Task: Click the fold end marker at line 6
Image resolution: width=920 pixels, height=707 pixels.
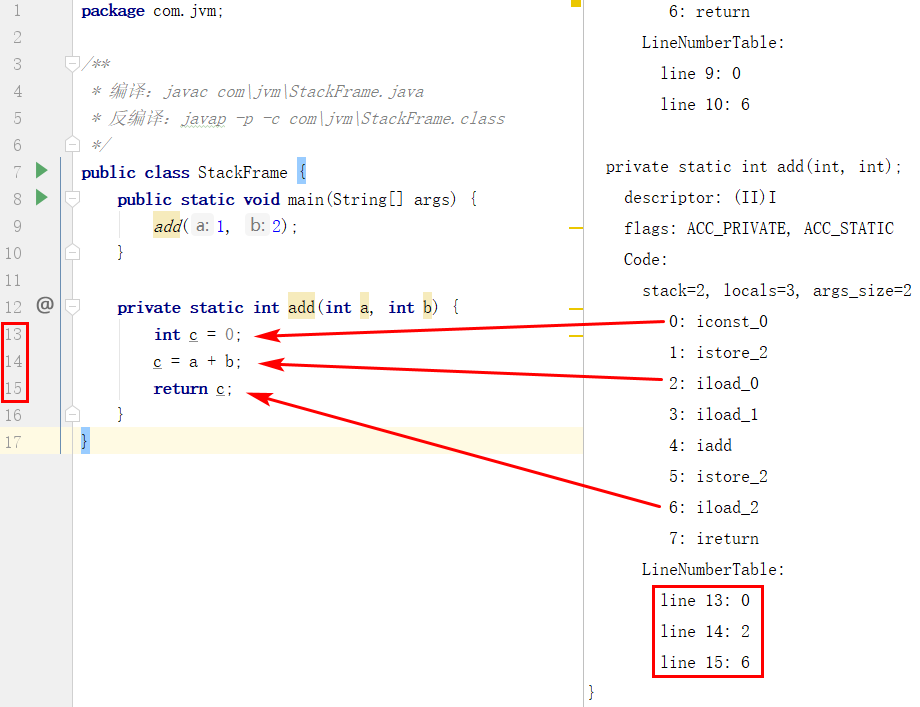Action: click(72, 144)
